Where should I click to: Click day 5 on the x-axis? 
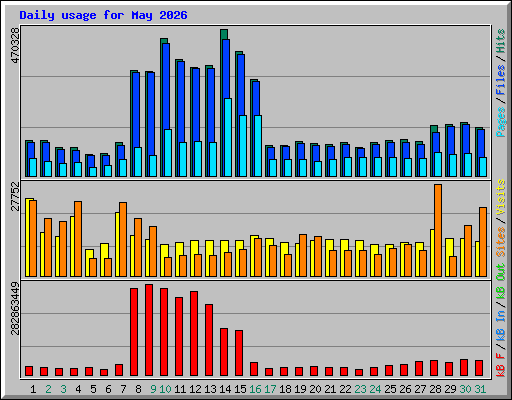[x=93, y=389]
